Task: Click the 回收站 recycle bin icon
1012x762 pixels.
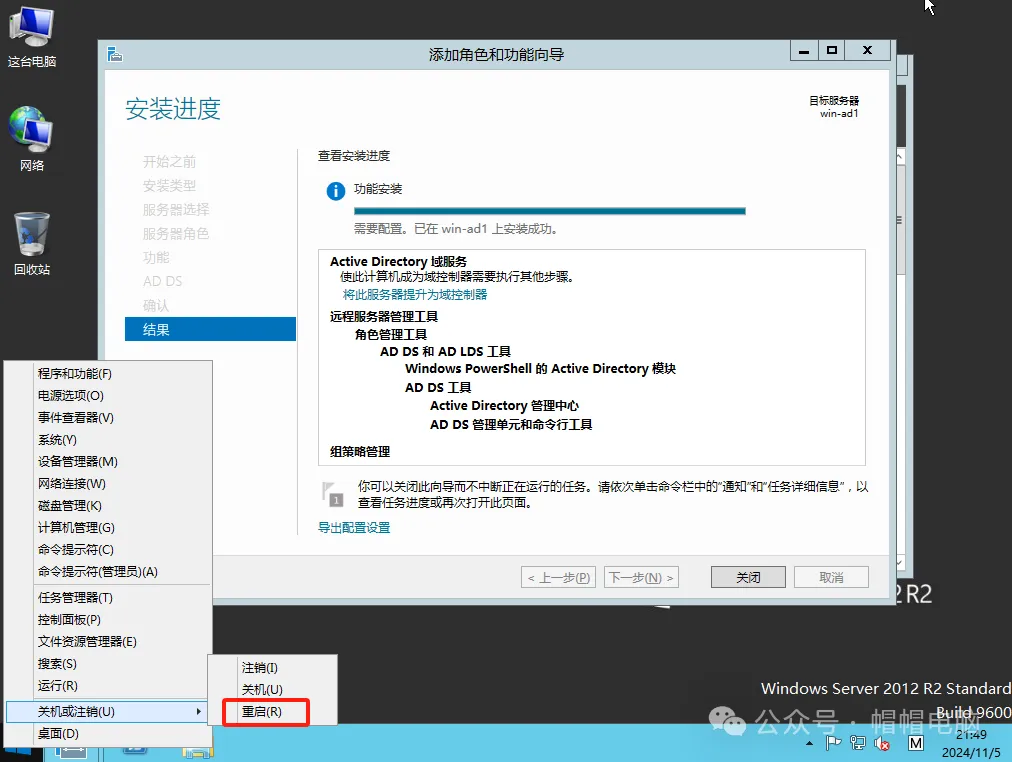Action: tap(31, 243)
